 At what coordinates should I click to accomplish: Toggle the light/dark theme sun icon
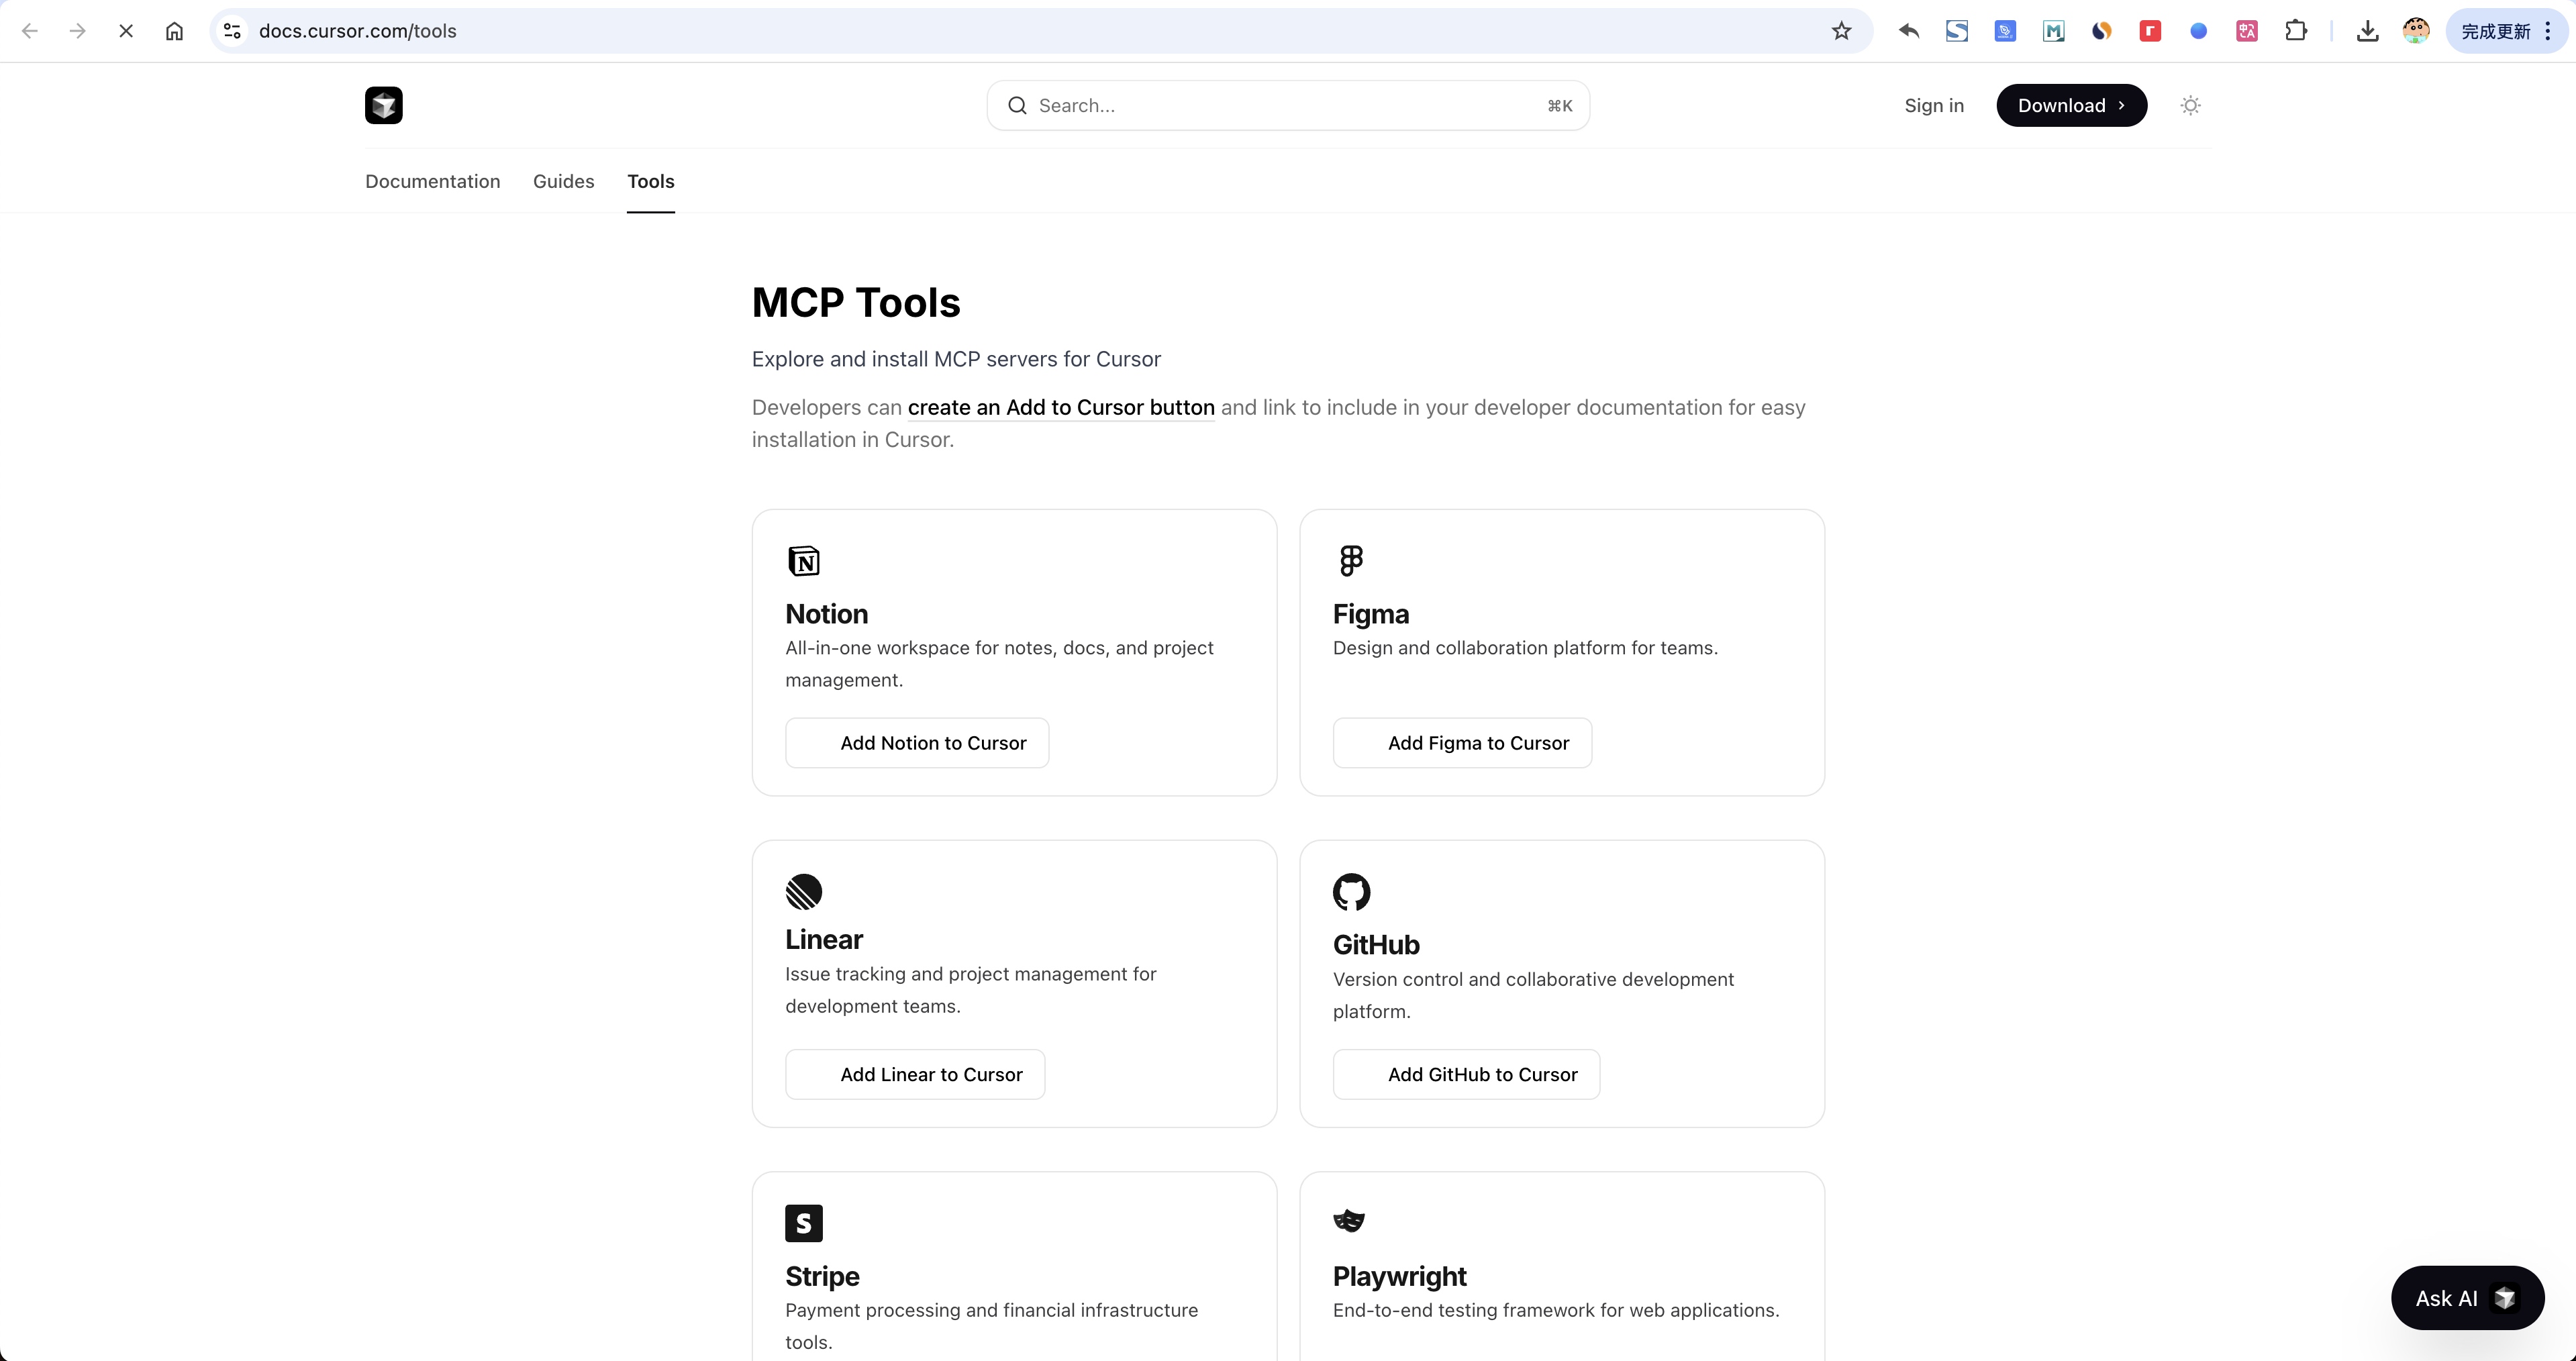pos(2190,105)
